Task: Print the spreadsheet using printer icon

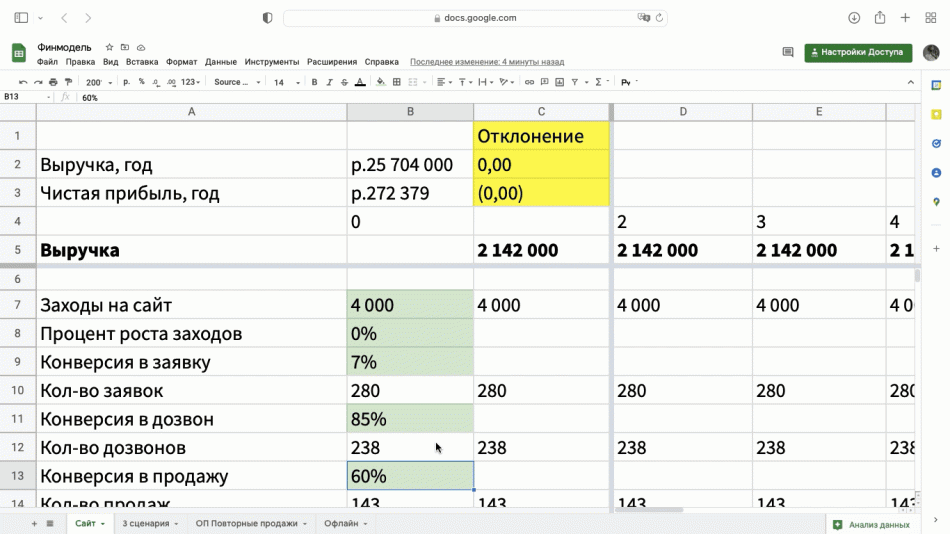Action: click(52, 82)
